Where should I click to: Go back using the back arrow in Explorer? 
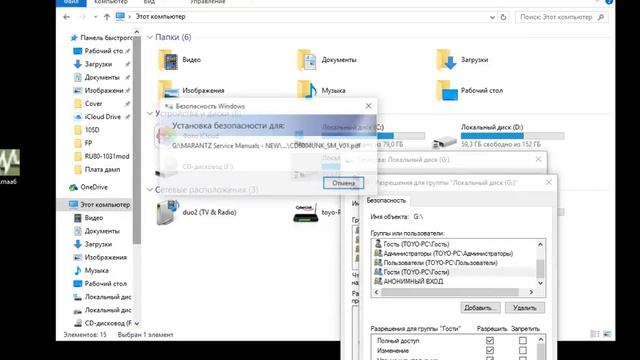point(67,17)
